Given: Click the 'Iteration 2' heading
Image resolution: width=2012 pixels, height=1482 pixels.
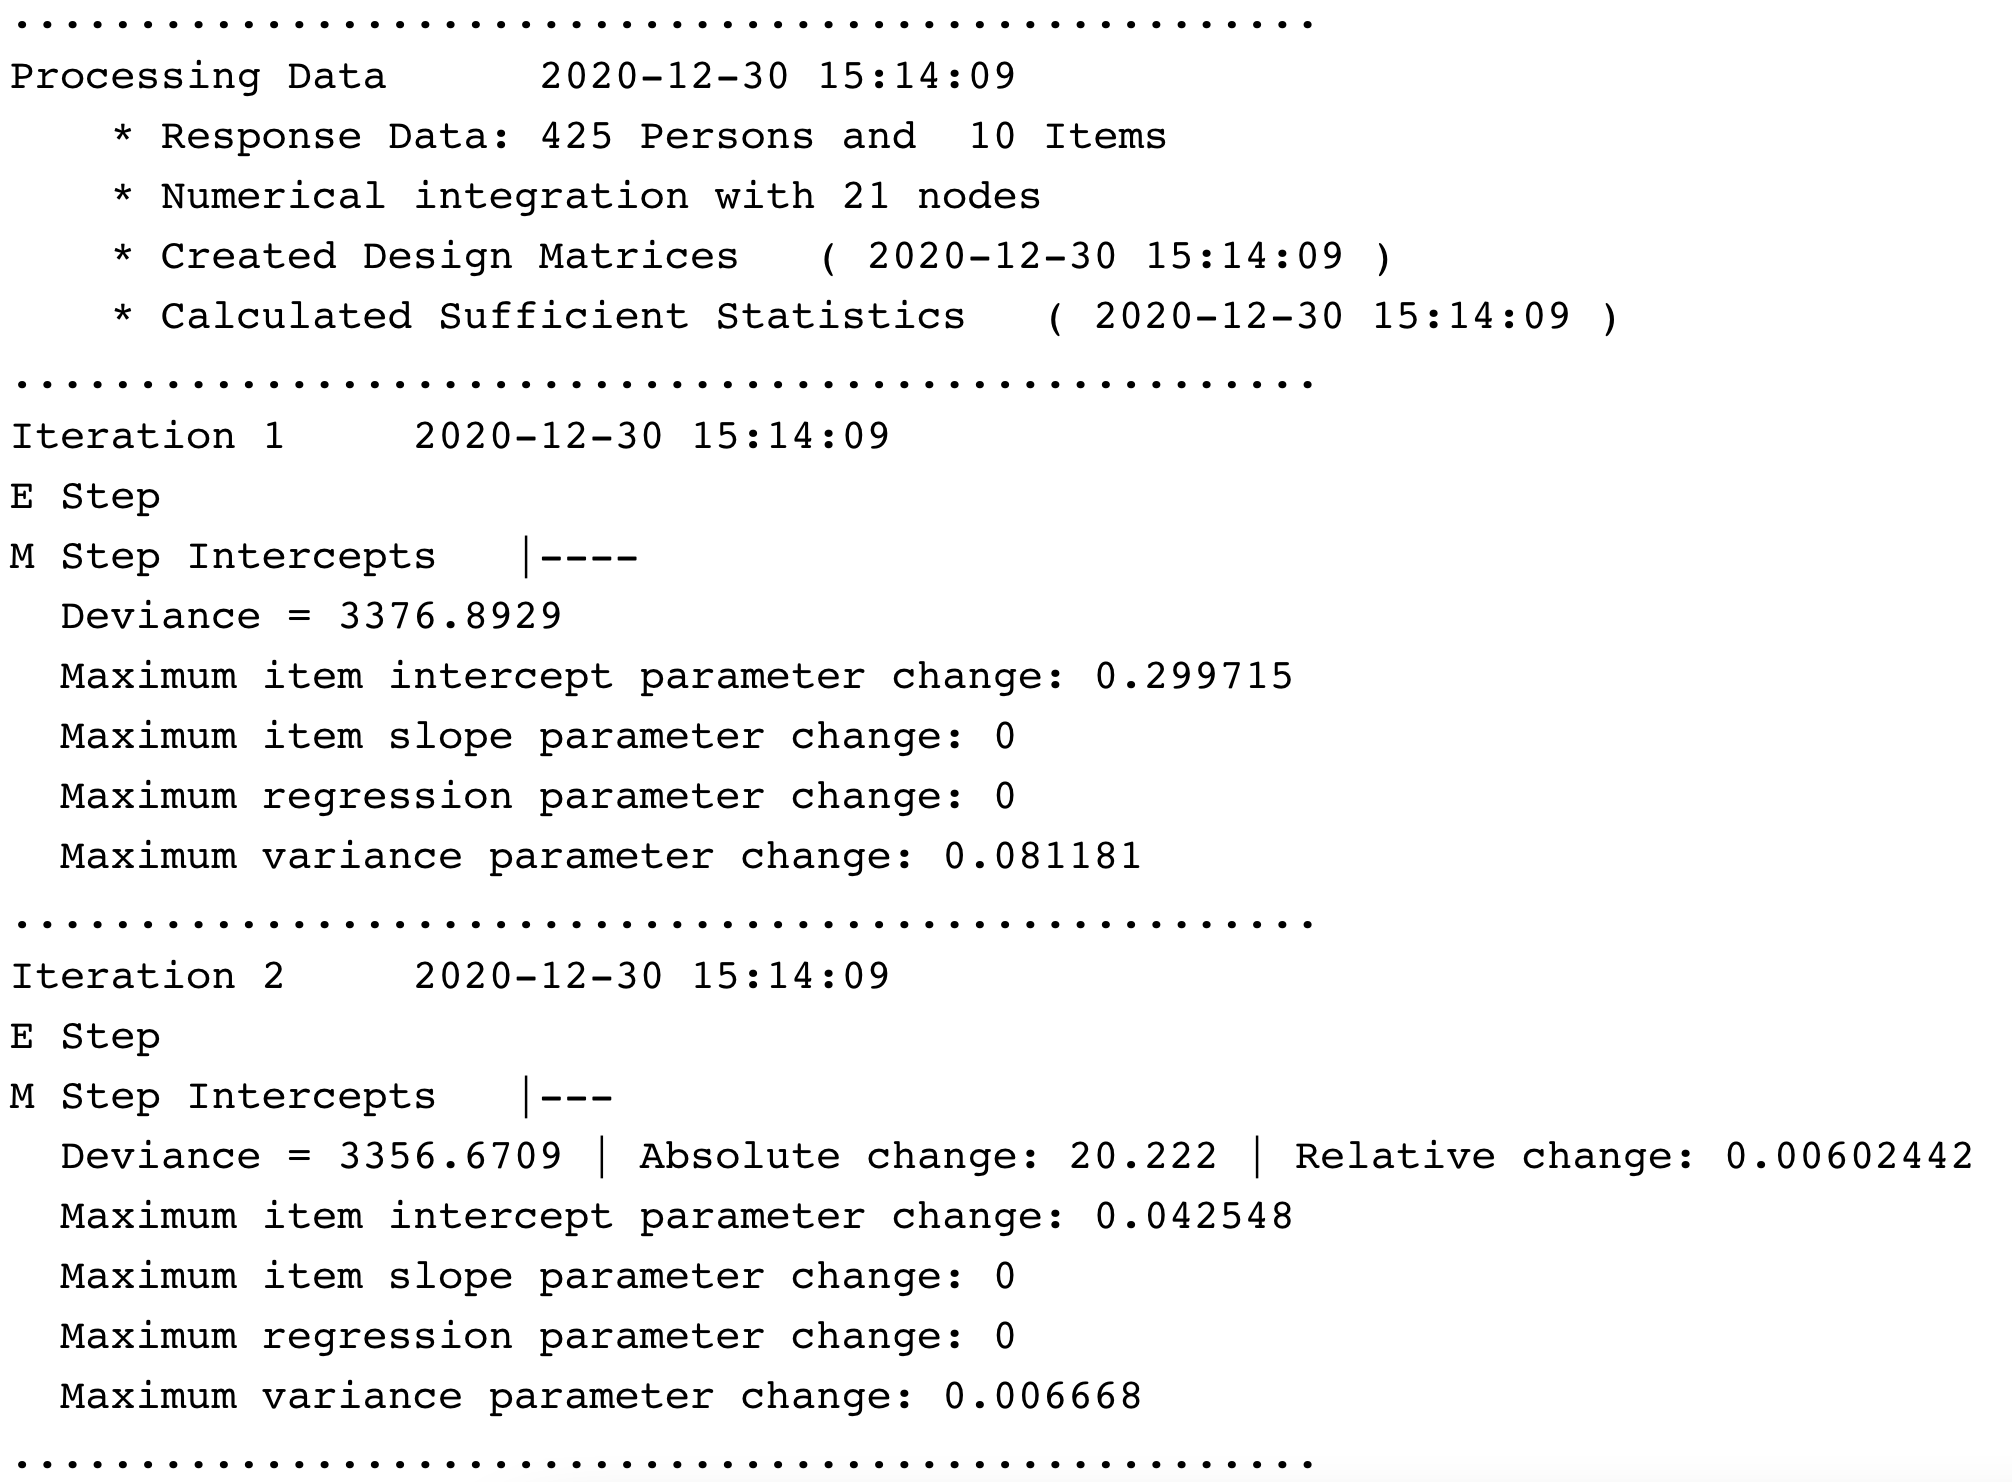Looking at the screenshot, I should click(x=148, y=977).
